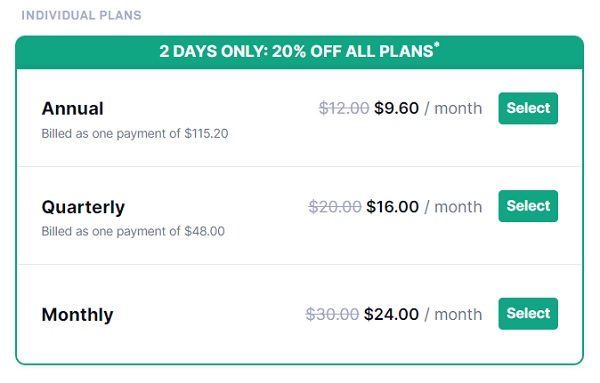Click the '/ month' text in Annual row

pos(453,108)
